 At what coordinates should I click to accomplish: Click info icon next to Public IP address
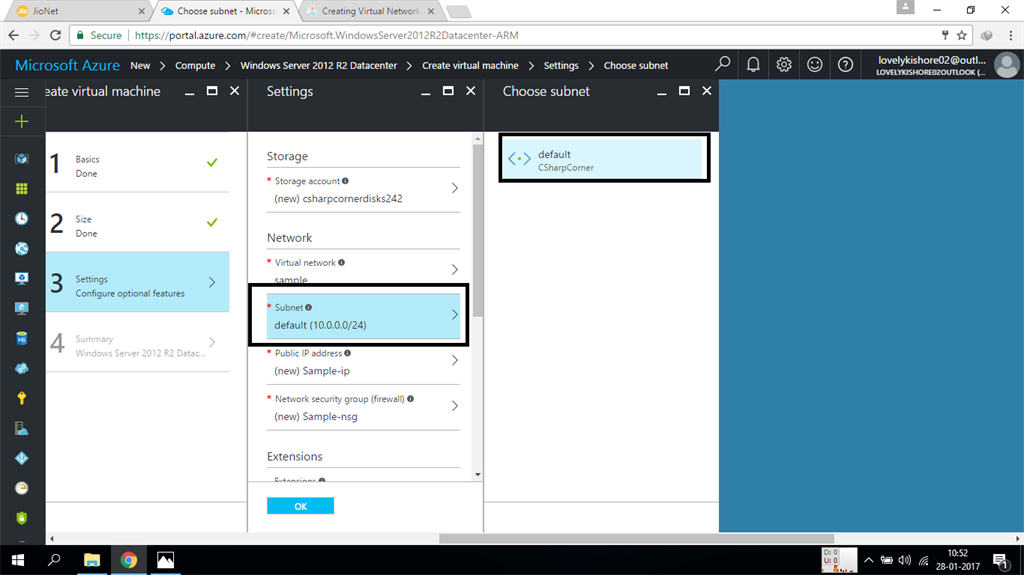347,353
